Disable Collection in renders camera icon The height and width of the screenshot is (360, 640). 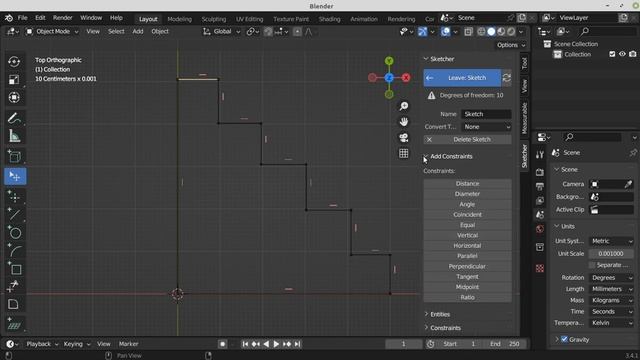click(x=632, y=54)
